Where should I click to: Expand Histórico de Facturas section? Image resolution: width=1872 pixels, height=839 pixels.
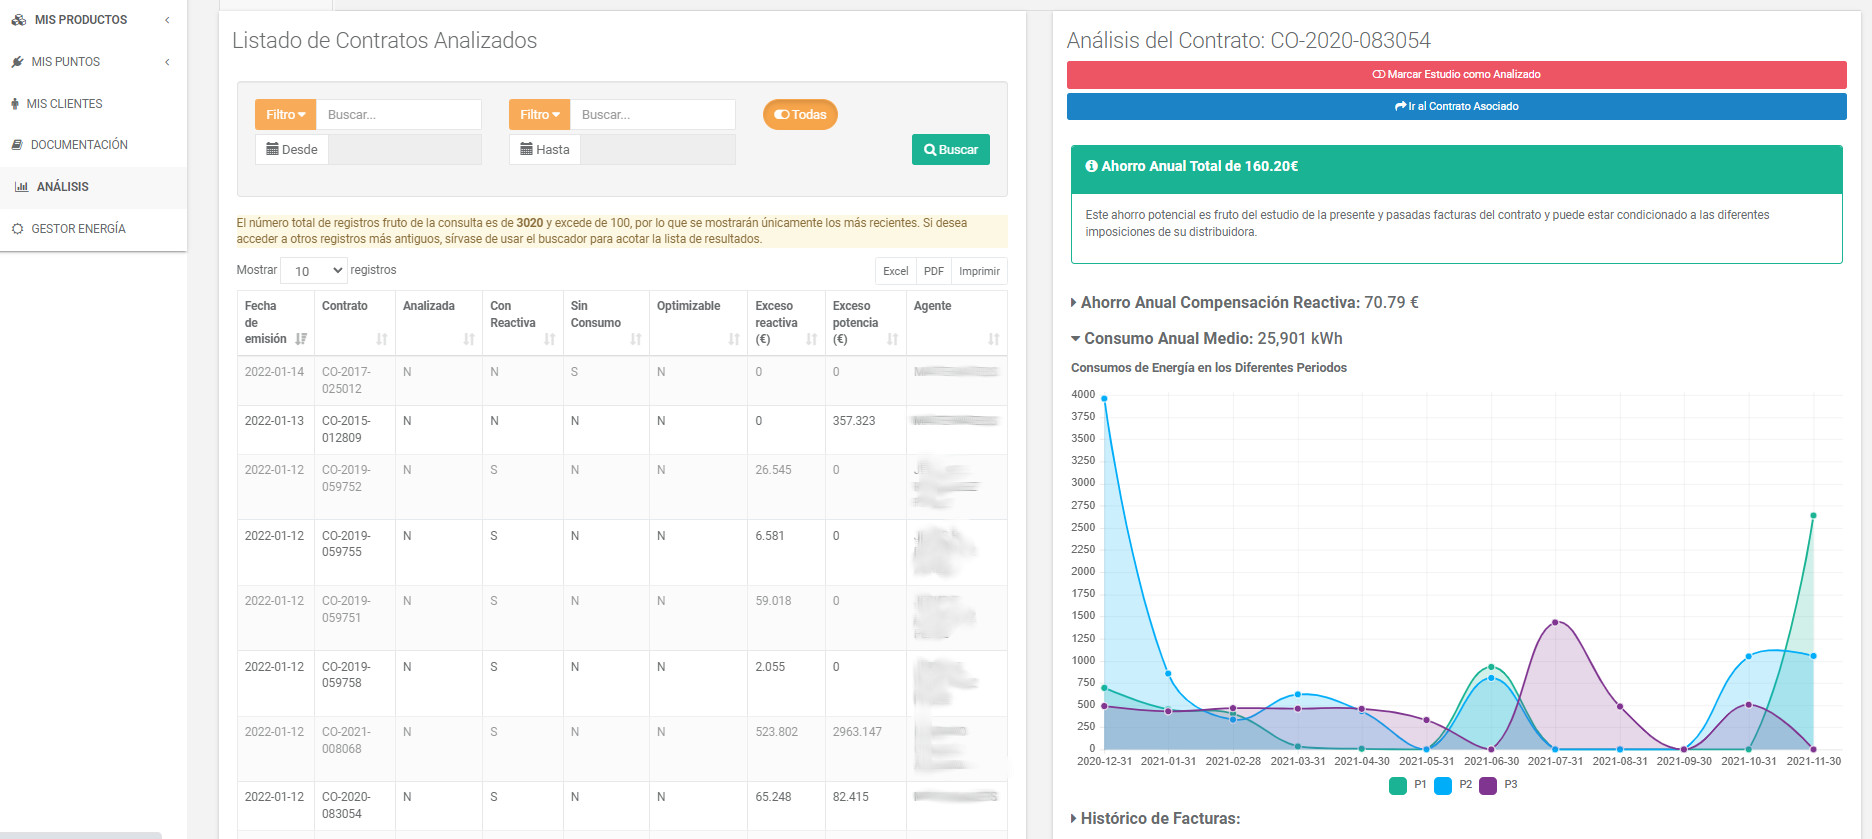[x=1156, y=818]
